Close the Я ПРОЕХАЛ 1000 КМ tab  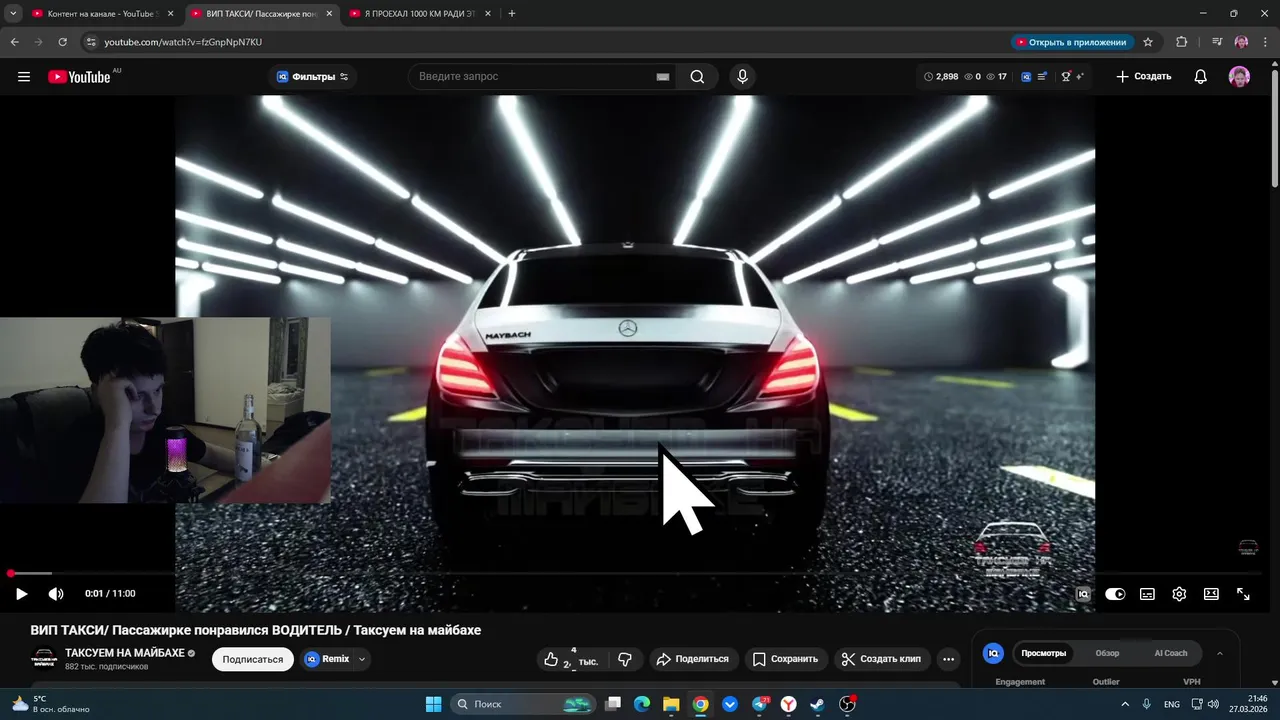tap(487, 13)
